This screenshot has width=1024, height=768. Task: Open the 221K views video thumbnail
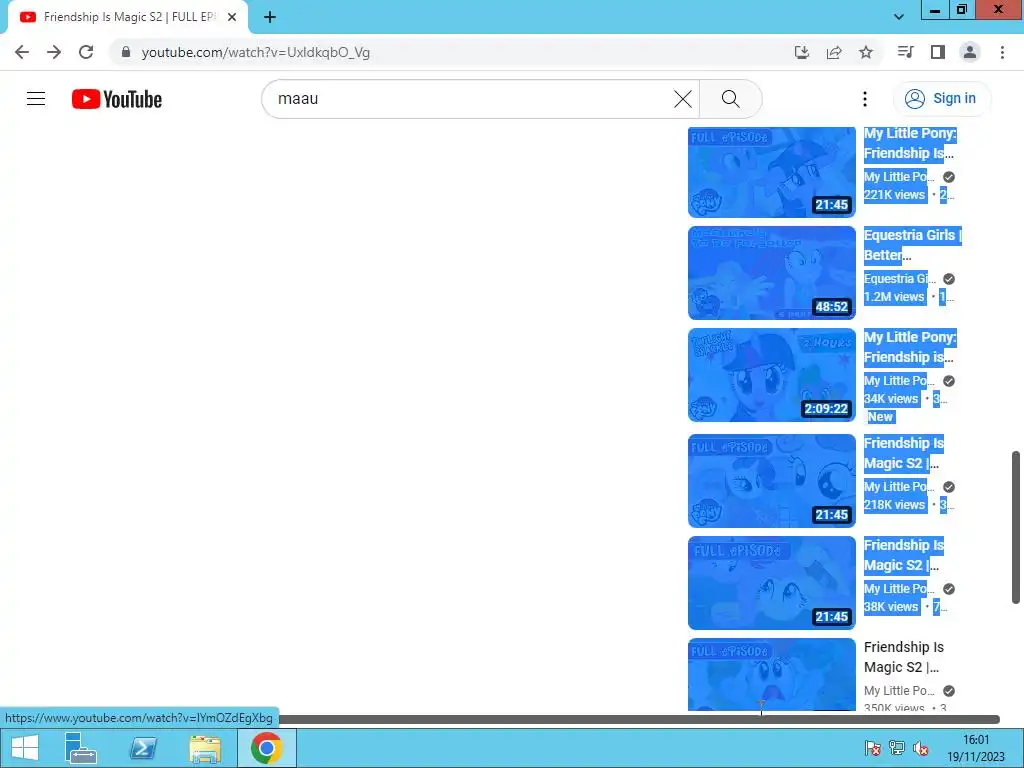click(771, 172)
